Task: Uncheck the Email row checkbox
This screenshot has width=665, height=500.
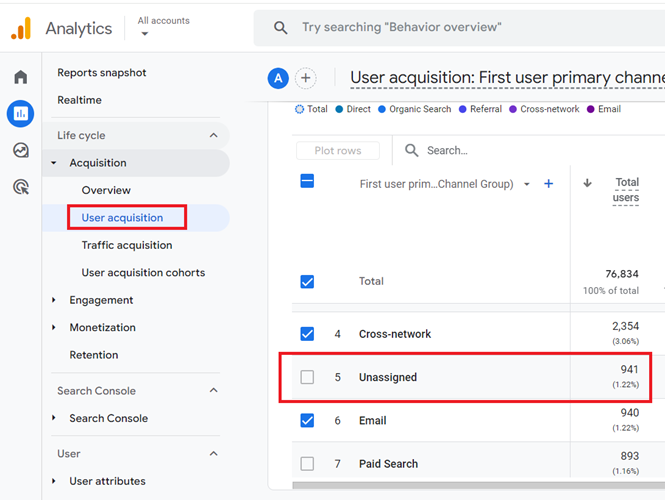Action: click(307, 421)
